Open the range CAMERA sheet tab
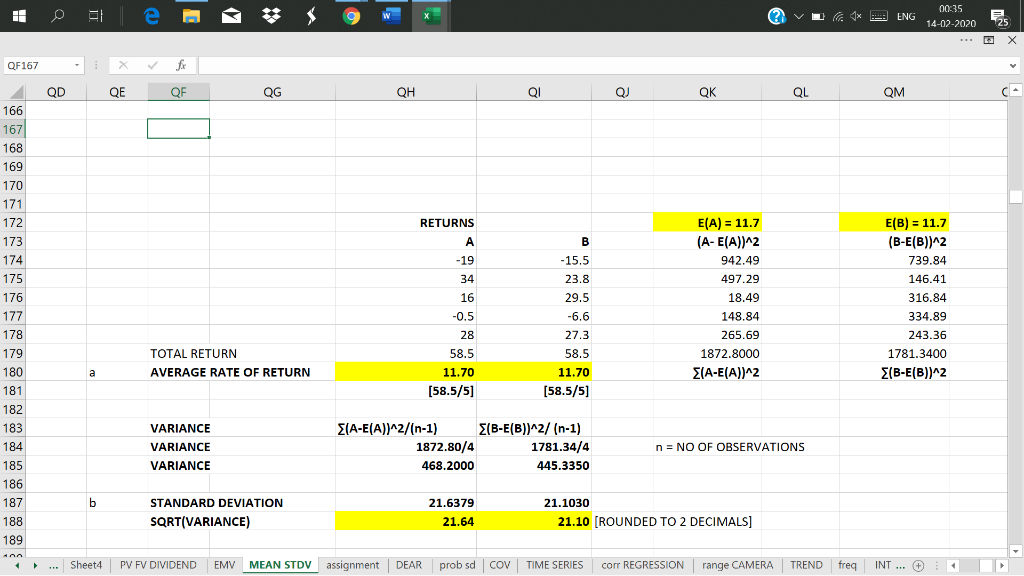1024x576 pixels. click(737, 566)
